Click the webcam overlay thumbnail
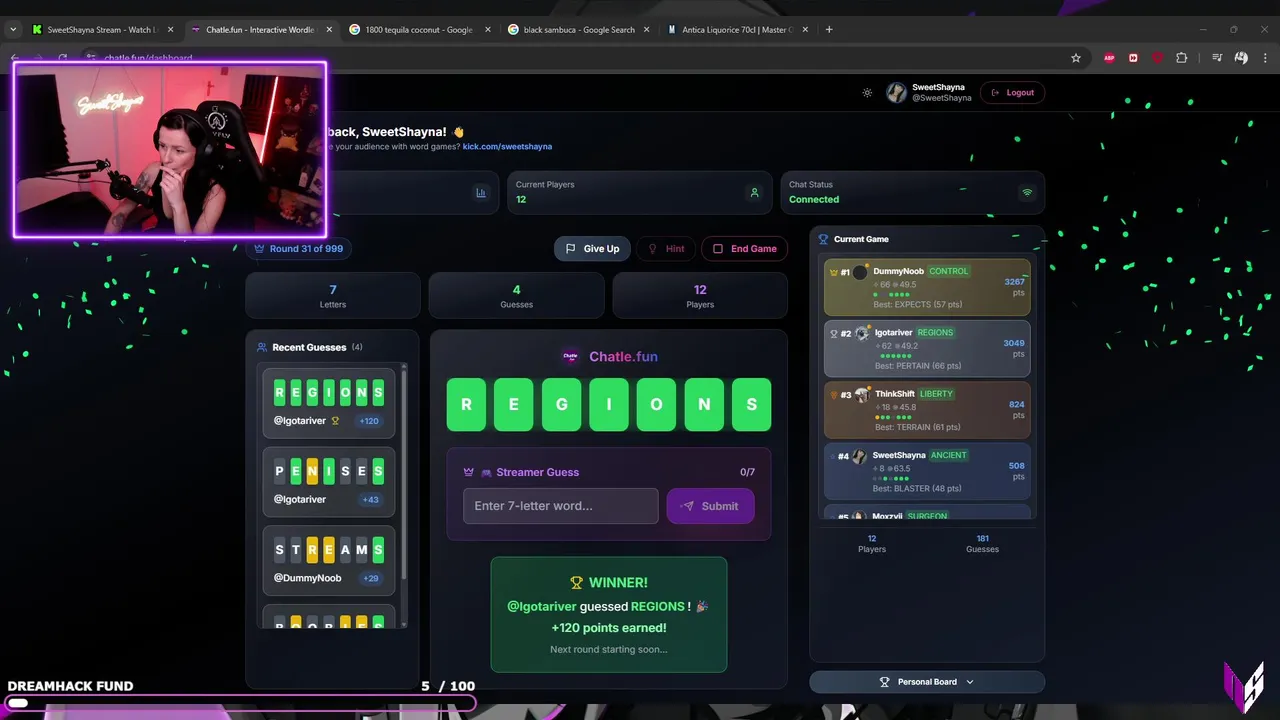The image size is (1280, 720). click(x=170, y=150)
